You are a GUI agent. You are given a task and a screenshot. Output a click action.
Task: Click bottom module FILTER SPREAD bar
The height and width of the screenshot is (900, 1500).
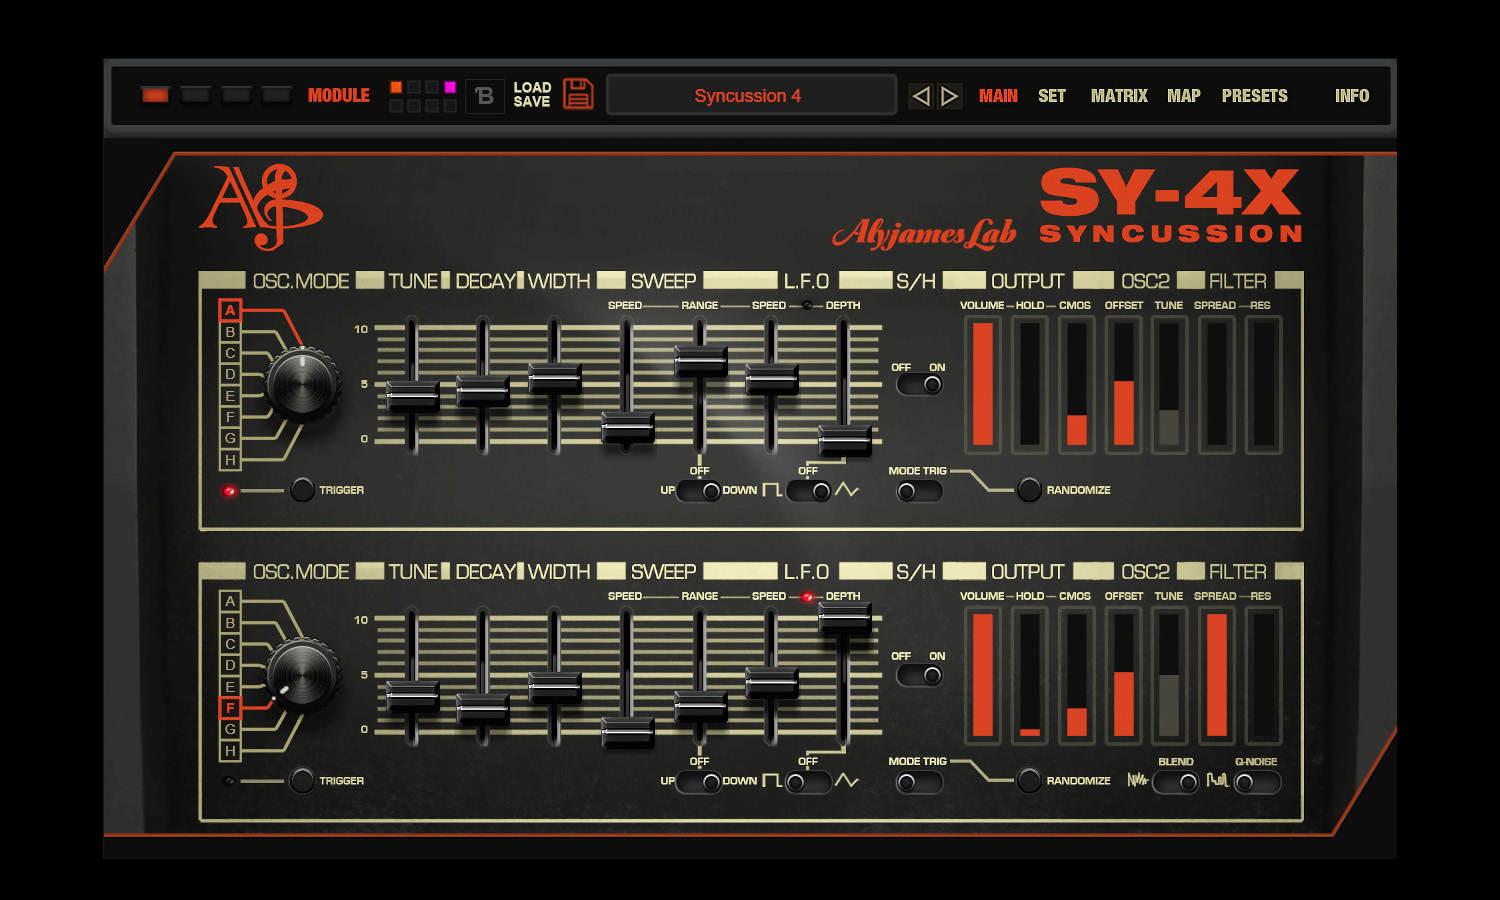[1217, 675]
